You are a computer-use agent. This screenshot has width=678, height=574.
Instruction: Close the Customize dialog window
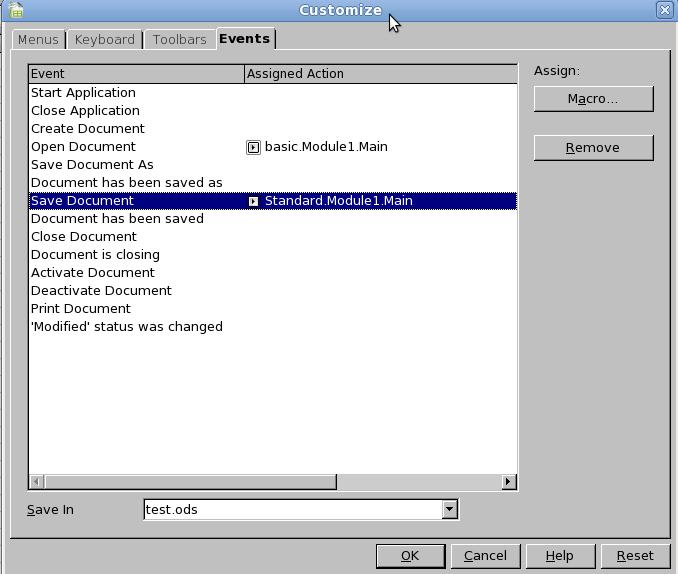coord(665,10)
